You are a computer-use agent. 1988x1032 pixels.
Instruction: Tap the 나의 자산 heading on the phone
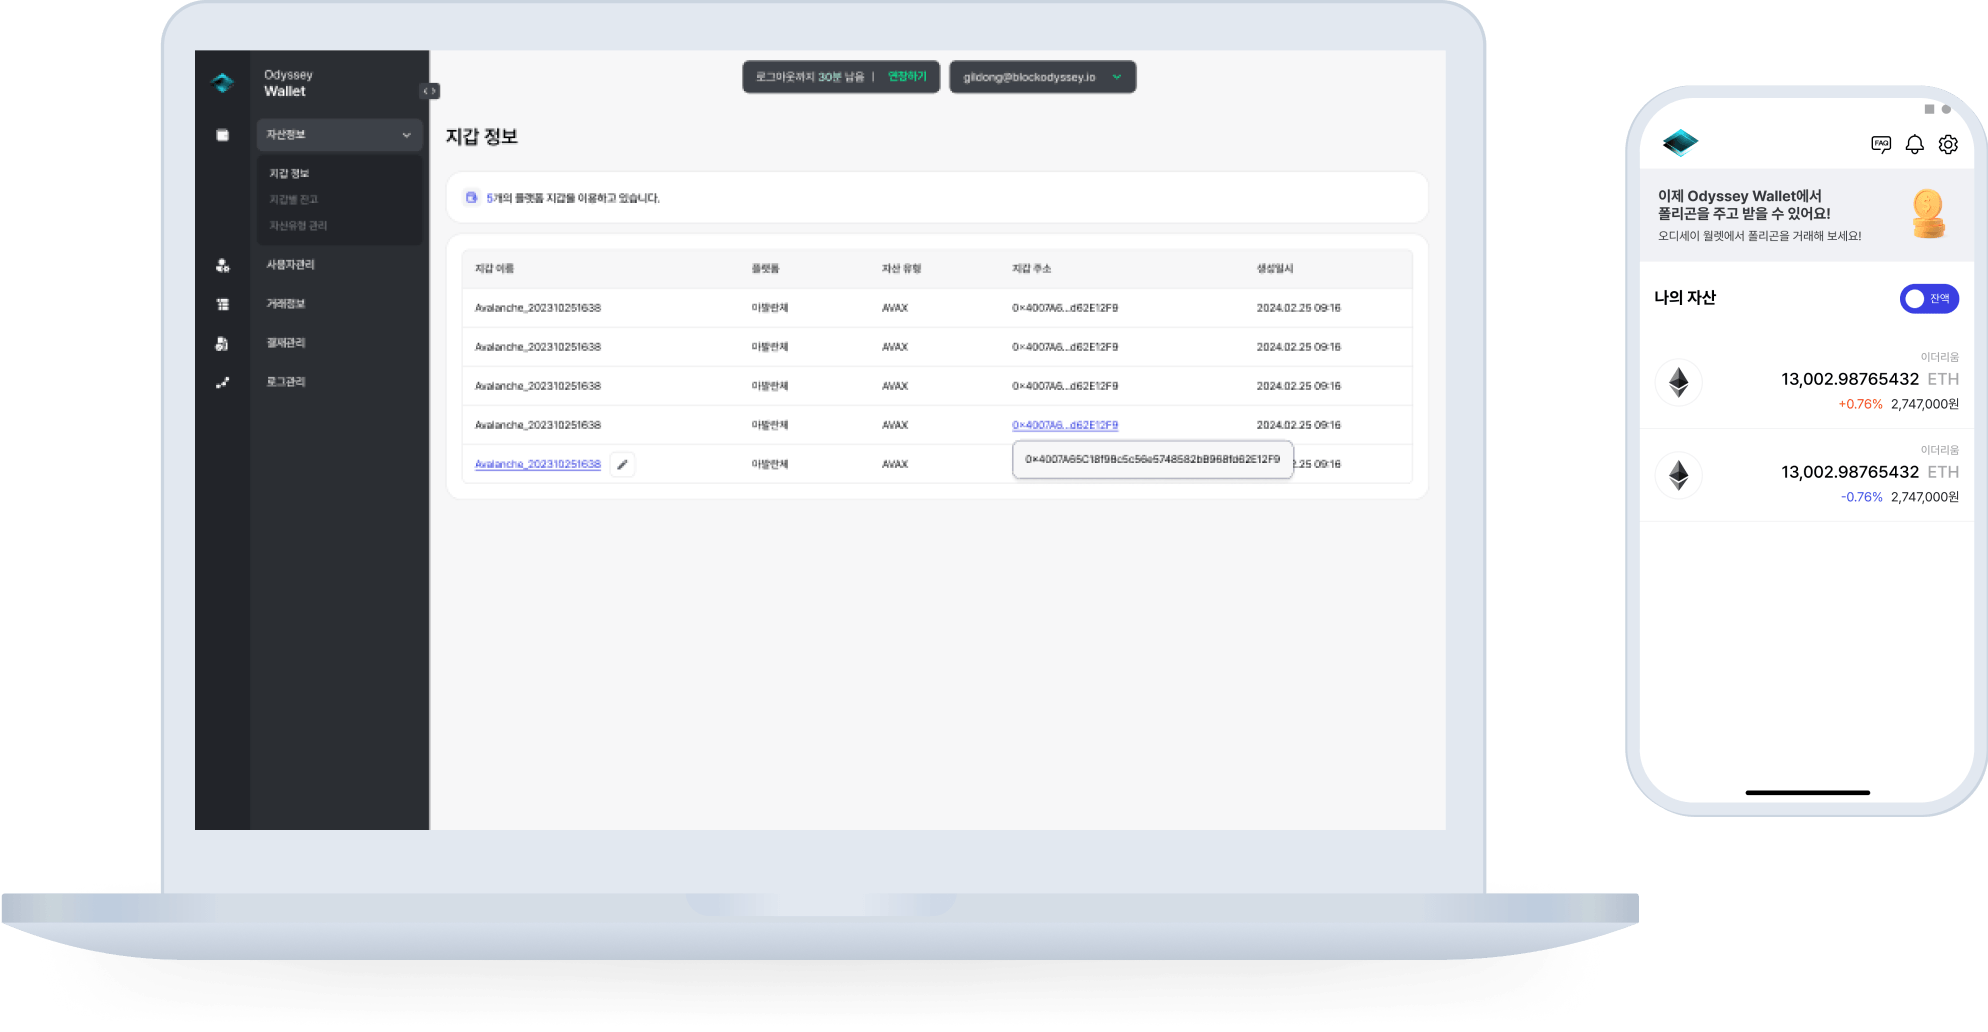click(1685, 297)
